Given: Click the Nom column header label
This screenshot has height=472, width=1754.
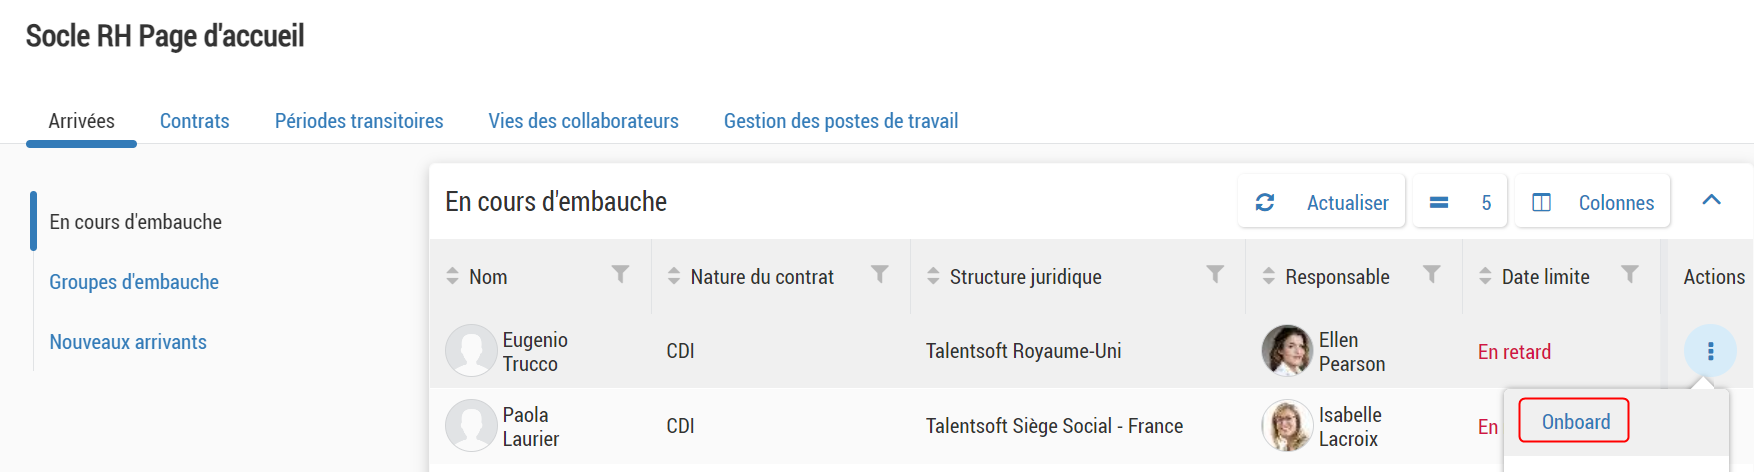Looking at the screenshot, I should (488, 277).
